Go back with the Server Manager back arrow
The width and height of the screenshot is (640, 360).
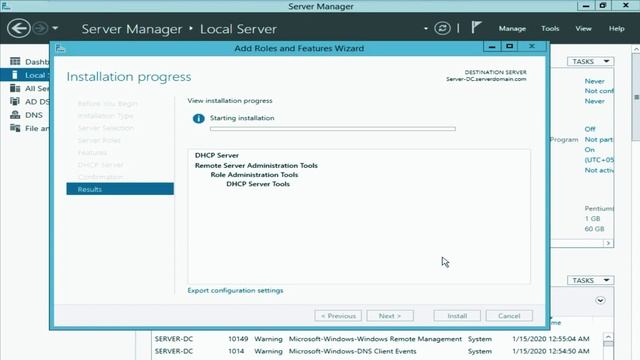pyautogui.click(x=18, y=29)
